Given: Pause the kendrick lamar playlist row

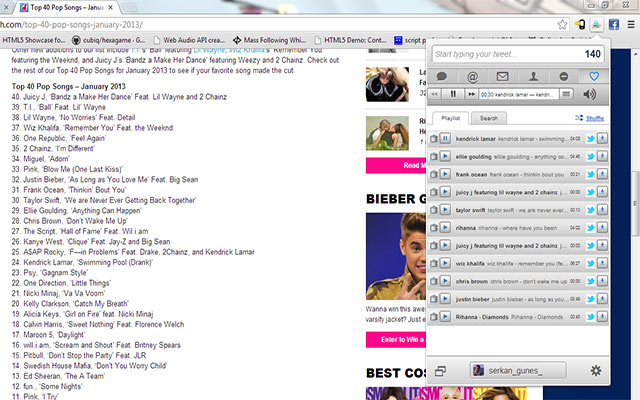Looking at the screenshot, I should (x=445, y=138).
